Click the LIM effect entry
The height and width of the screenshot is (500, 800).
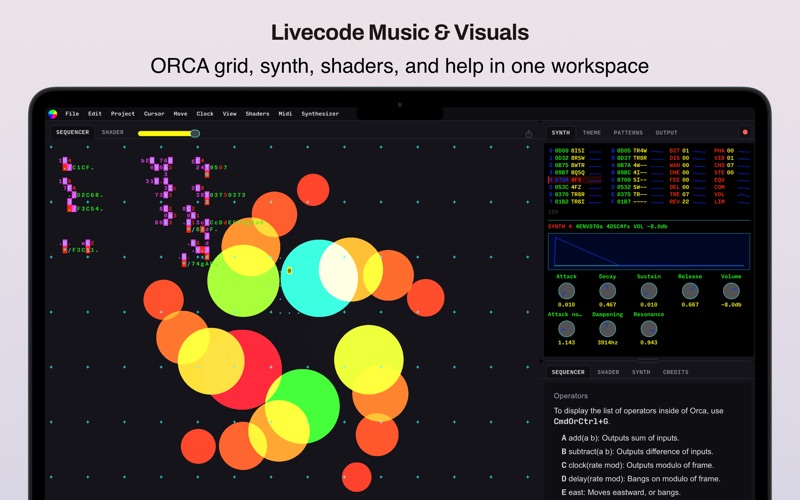[732, 202]
